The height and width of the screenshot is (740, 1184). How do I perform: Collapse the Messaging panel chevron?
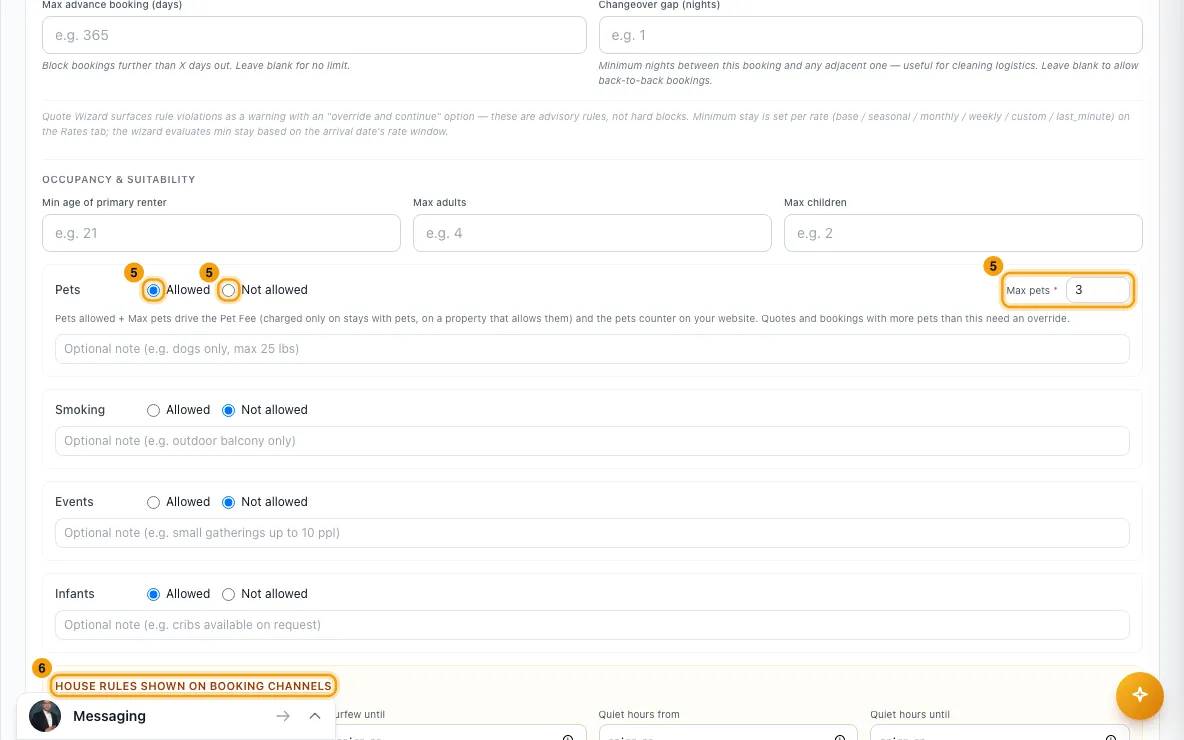[x=315, y=716]
